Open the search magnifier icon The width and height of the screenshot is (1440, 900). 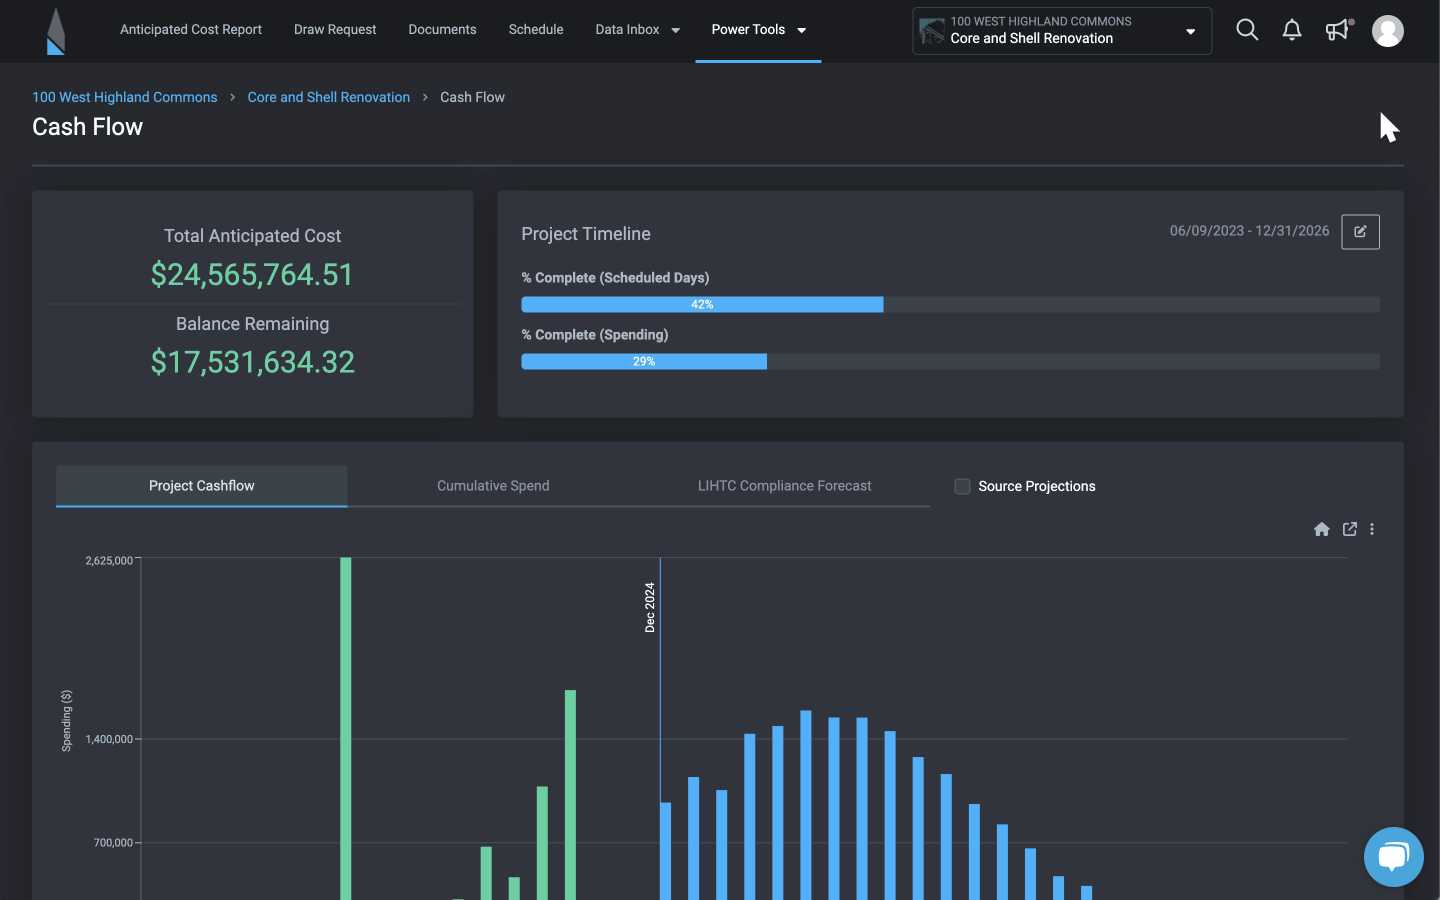[1247, 30]
